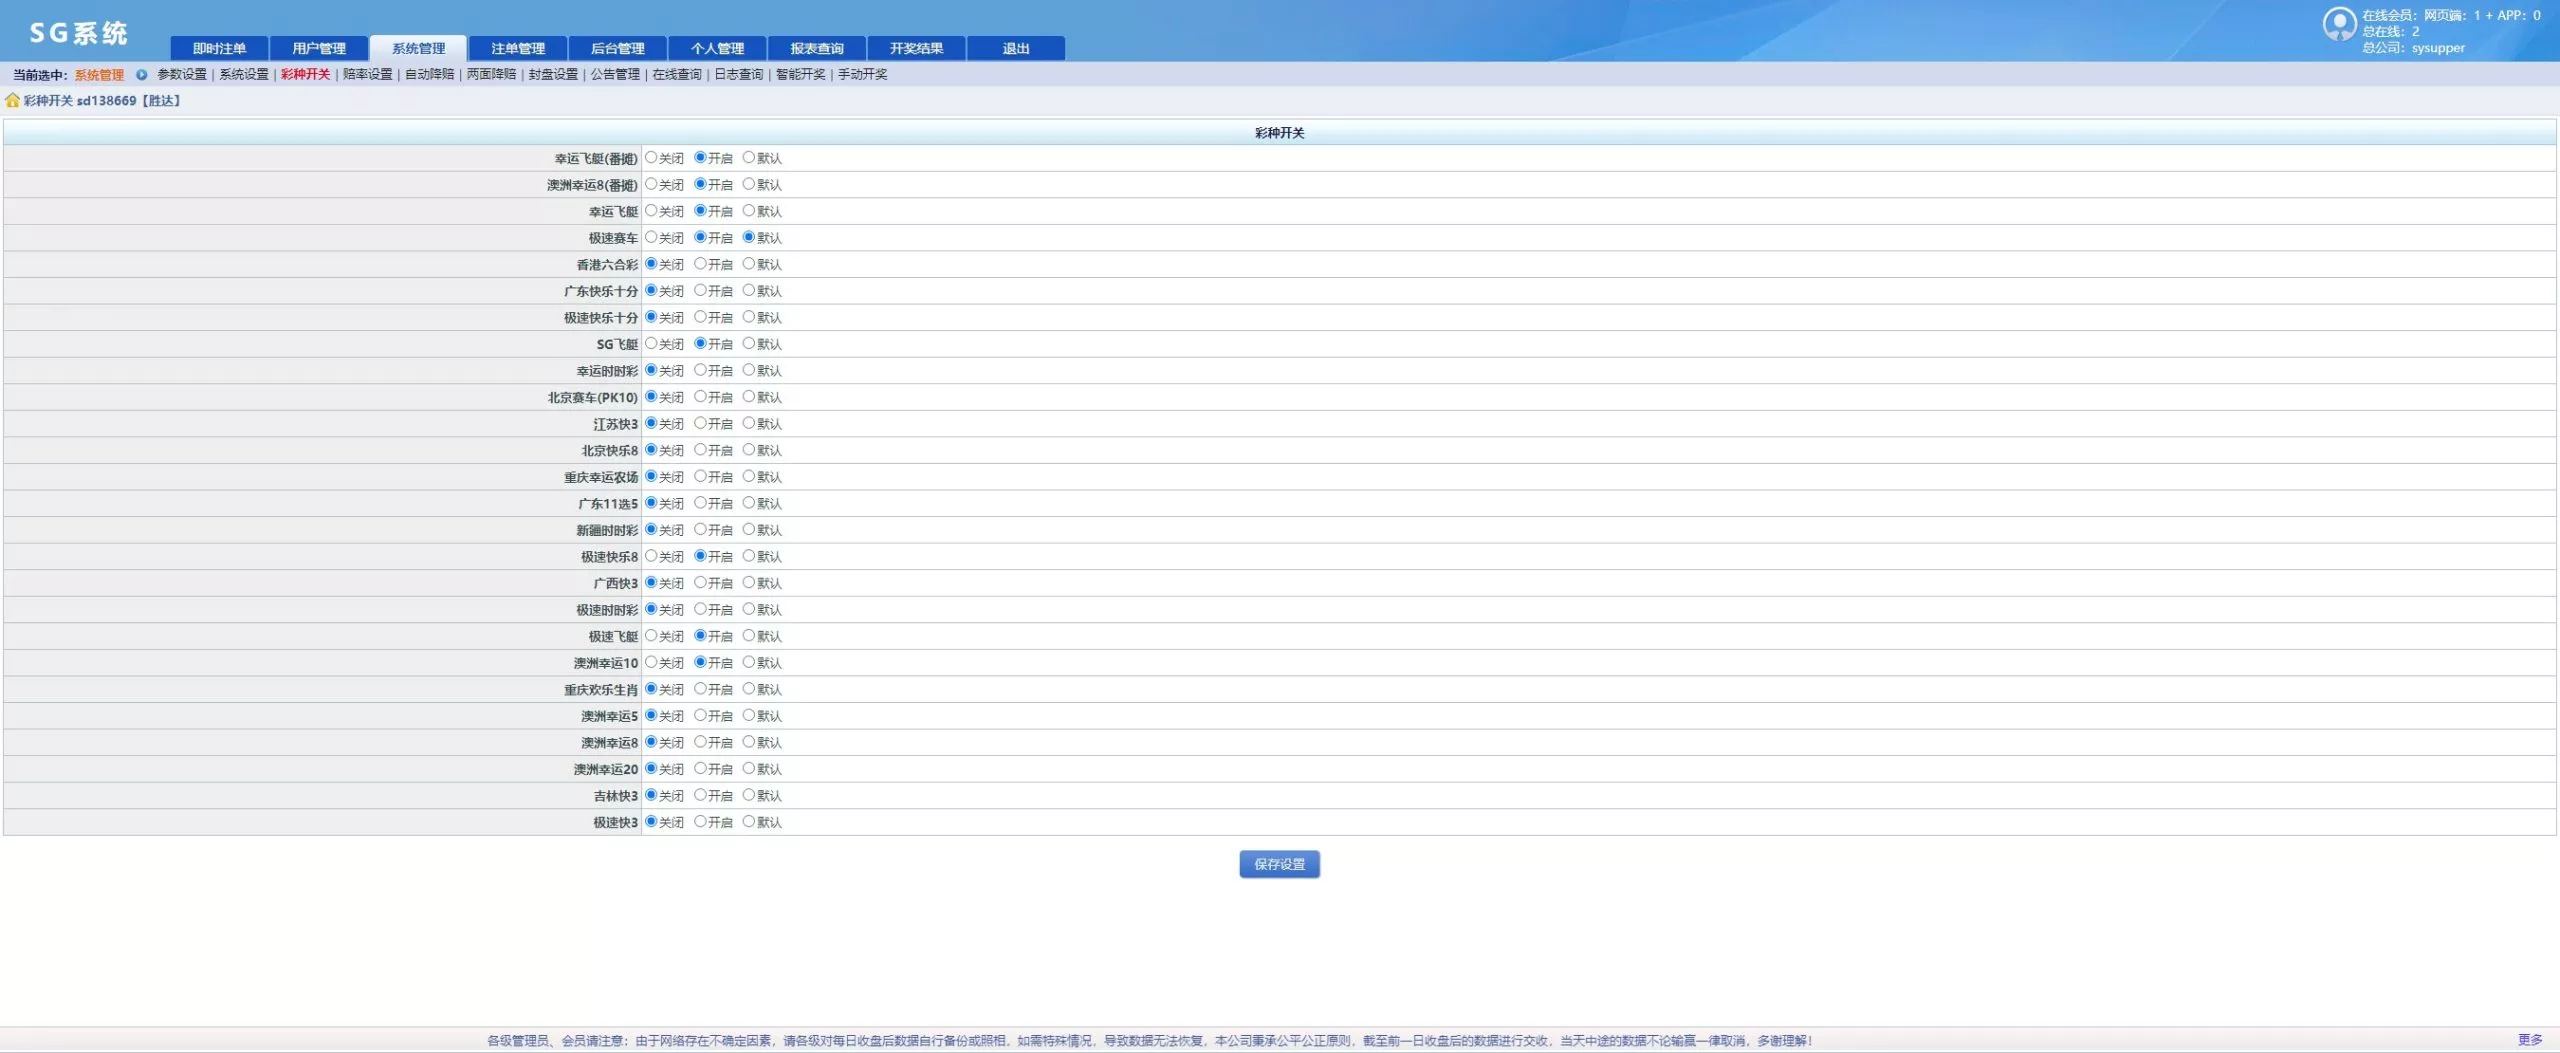Click the SG系统 logo
This screenshot has width=2560, height=1053.
point(78,33)
